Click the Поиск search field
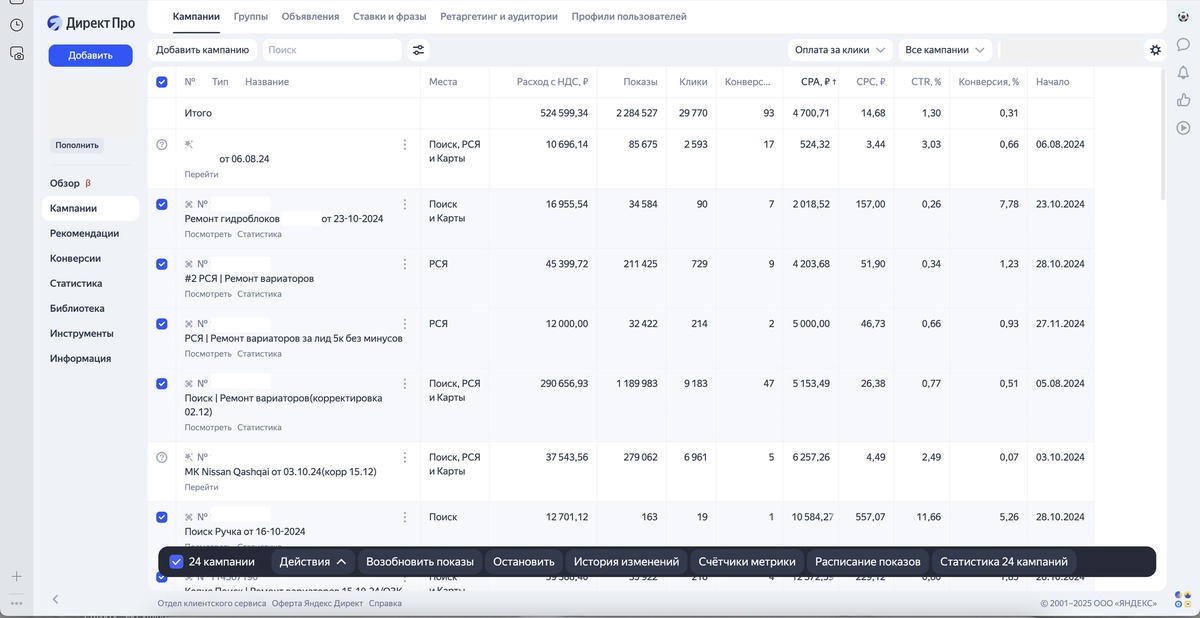 click(332, 50)
